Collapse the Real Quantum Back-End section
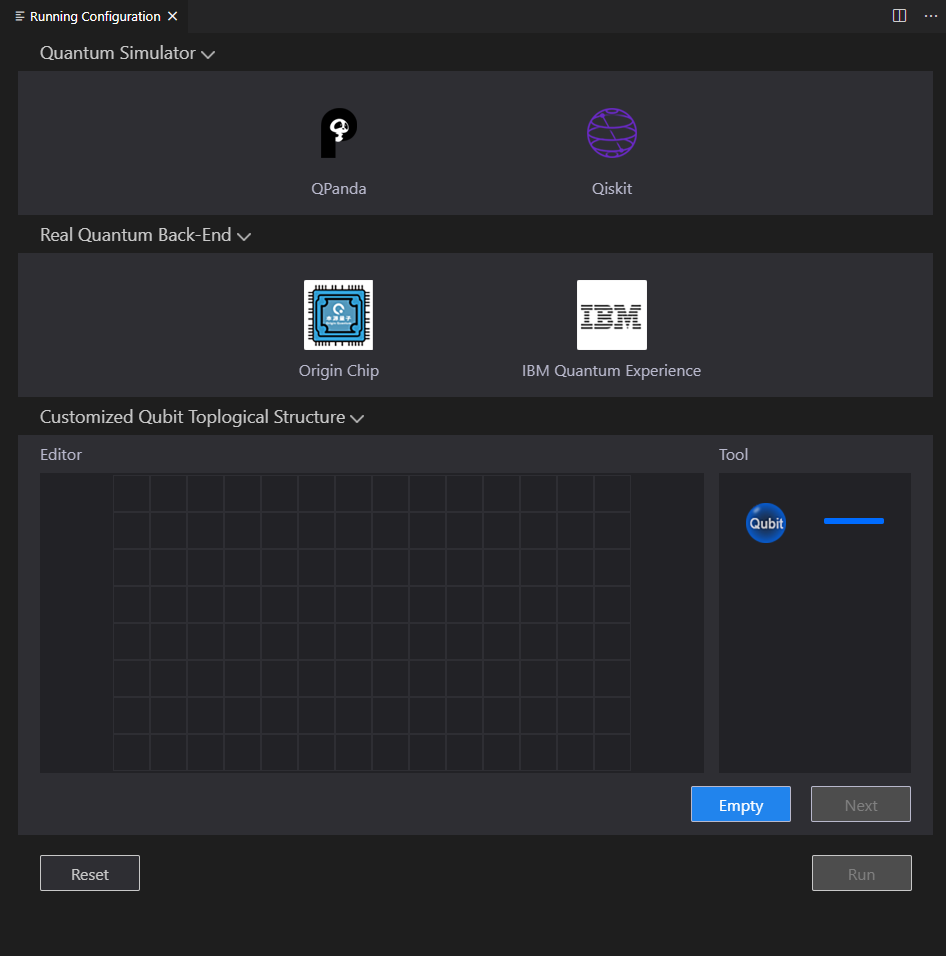 [x=244, y=237]
